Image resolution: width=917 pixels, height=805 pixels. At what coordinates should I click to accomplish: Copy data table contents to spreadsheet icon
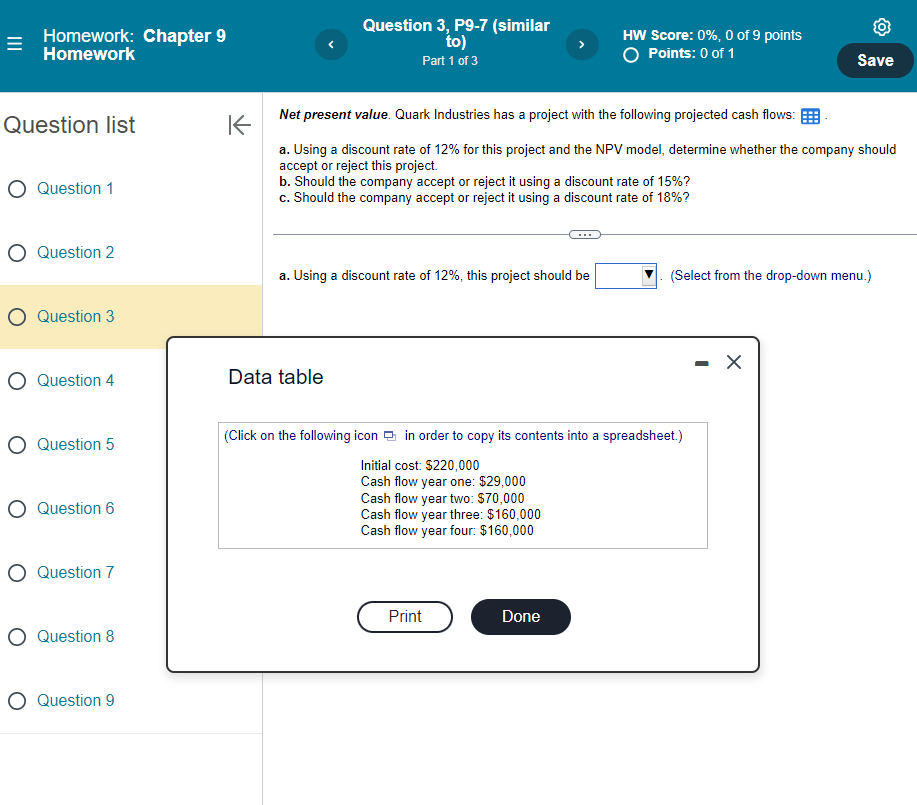(389, 436)
